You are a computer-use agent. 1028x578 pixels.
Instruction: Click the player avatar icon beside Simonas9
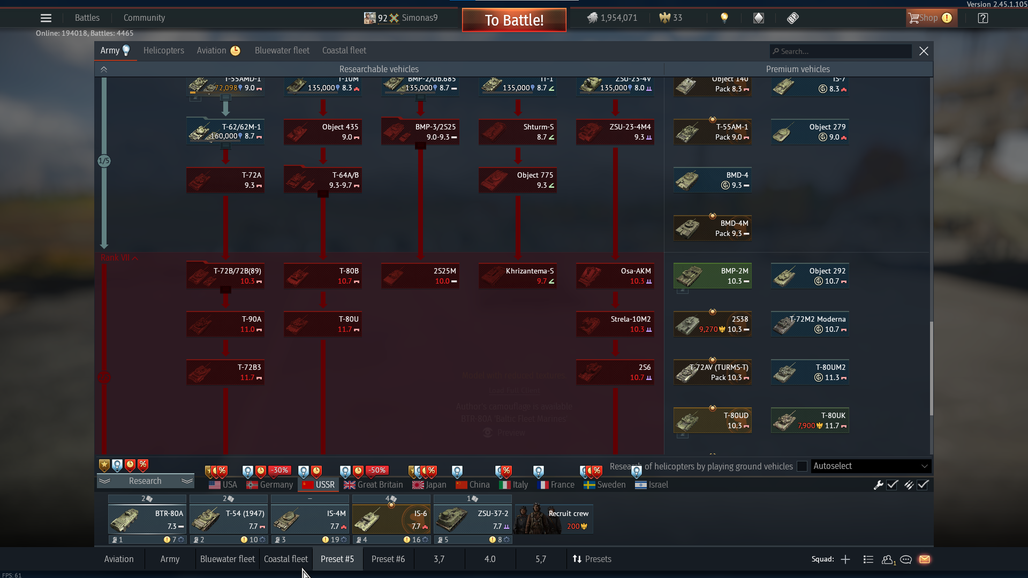pos(370,18)
